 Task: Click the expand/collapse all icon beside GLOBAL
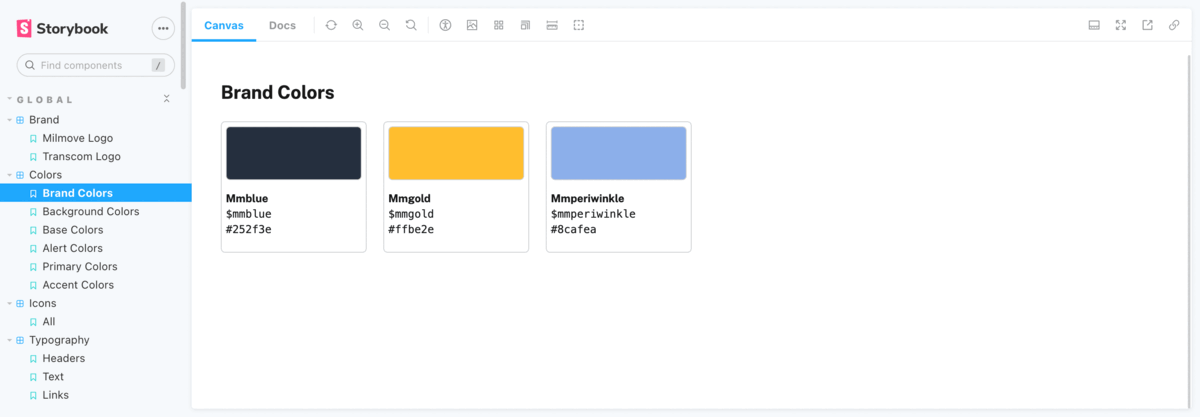point(167,99)
